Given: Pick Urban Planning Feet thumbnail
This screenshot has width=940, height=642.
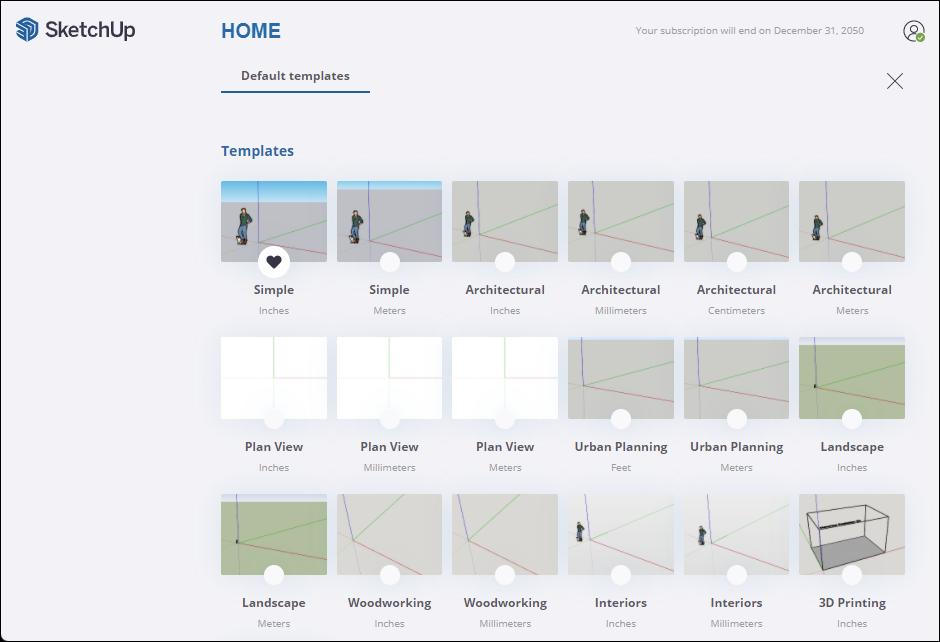Looking at the screenshot, I should click(x=620, y=376).
